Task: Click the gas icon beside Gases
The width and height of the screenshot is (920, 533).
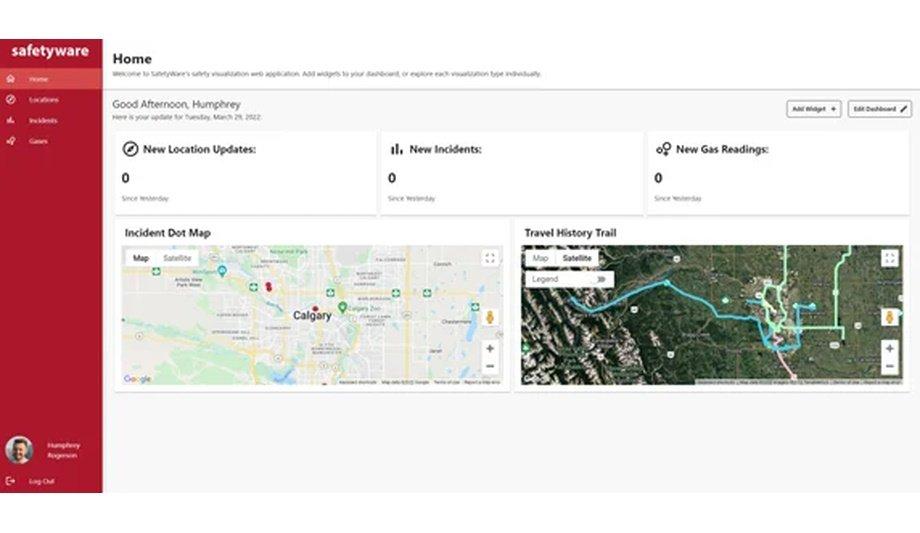Action: (11, 141)
